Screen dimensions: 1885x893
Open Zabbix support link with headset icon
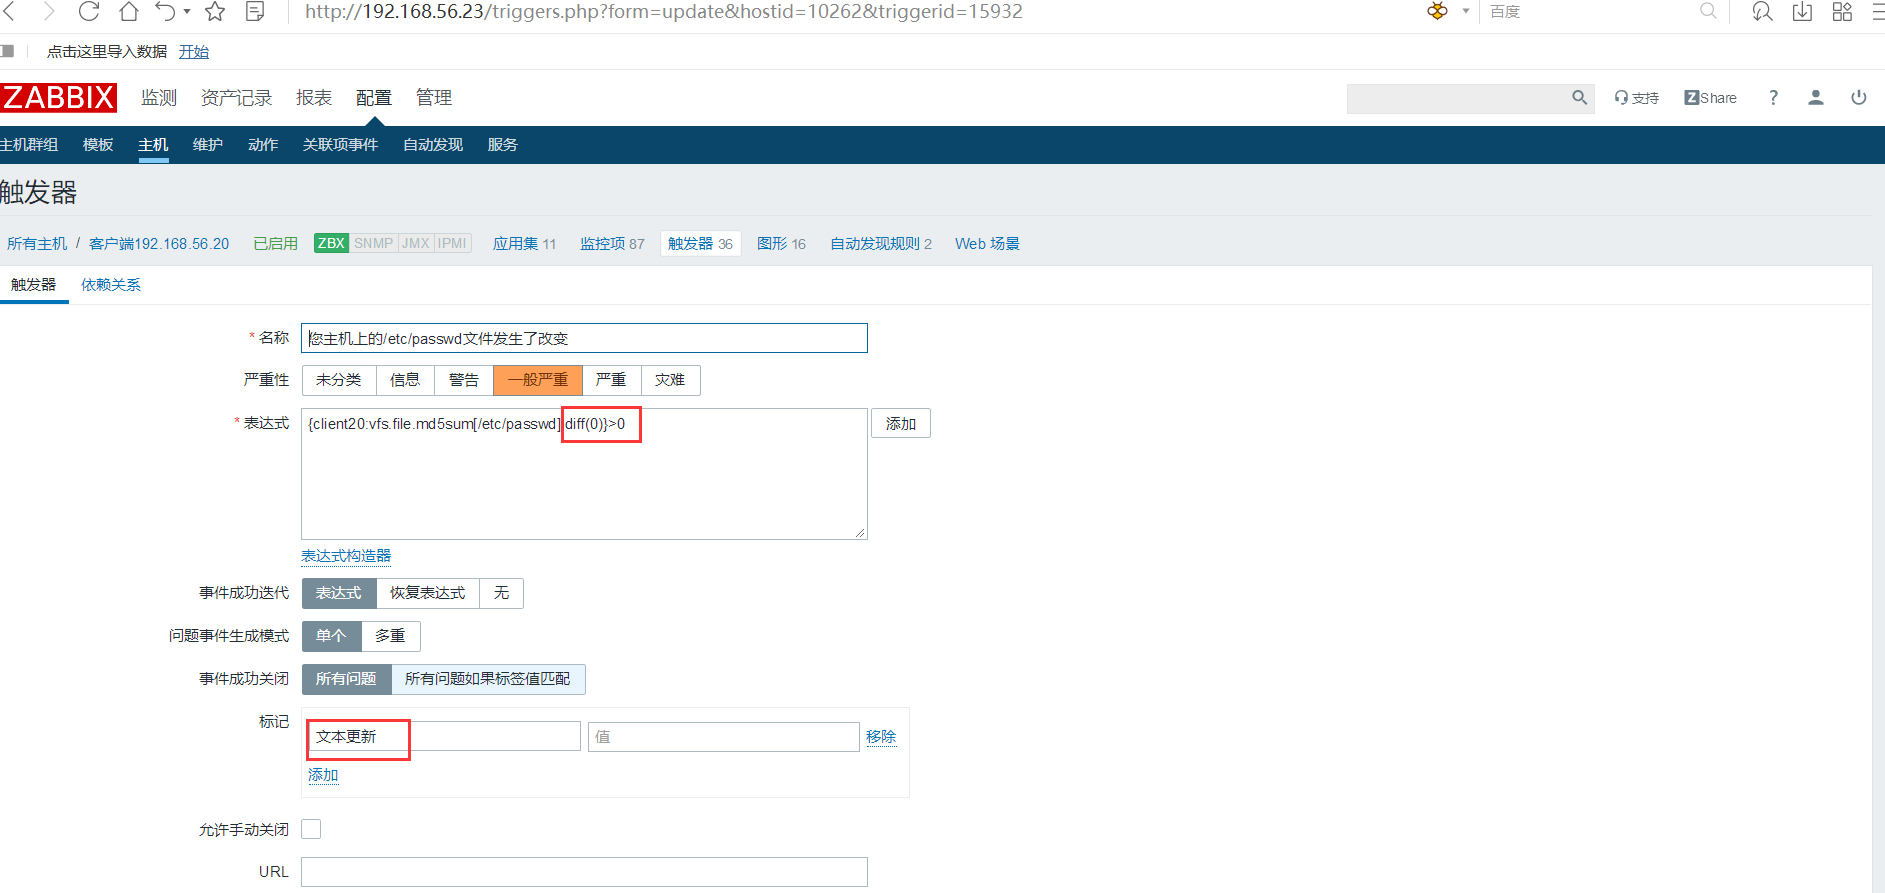tap(1636, 98)
